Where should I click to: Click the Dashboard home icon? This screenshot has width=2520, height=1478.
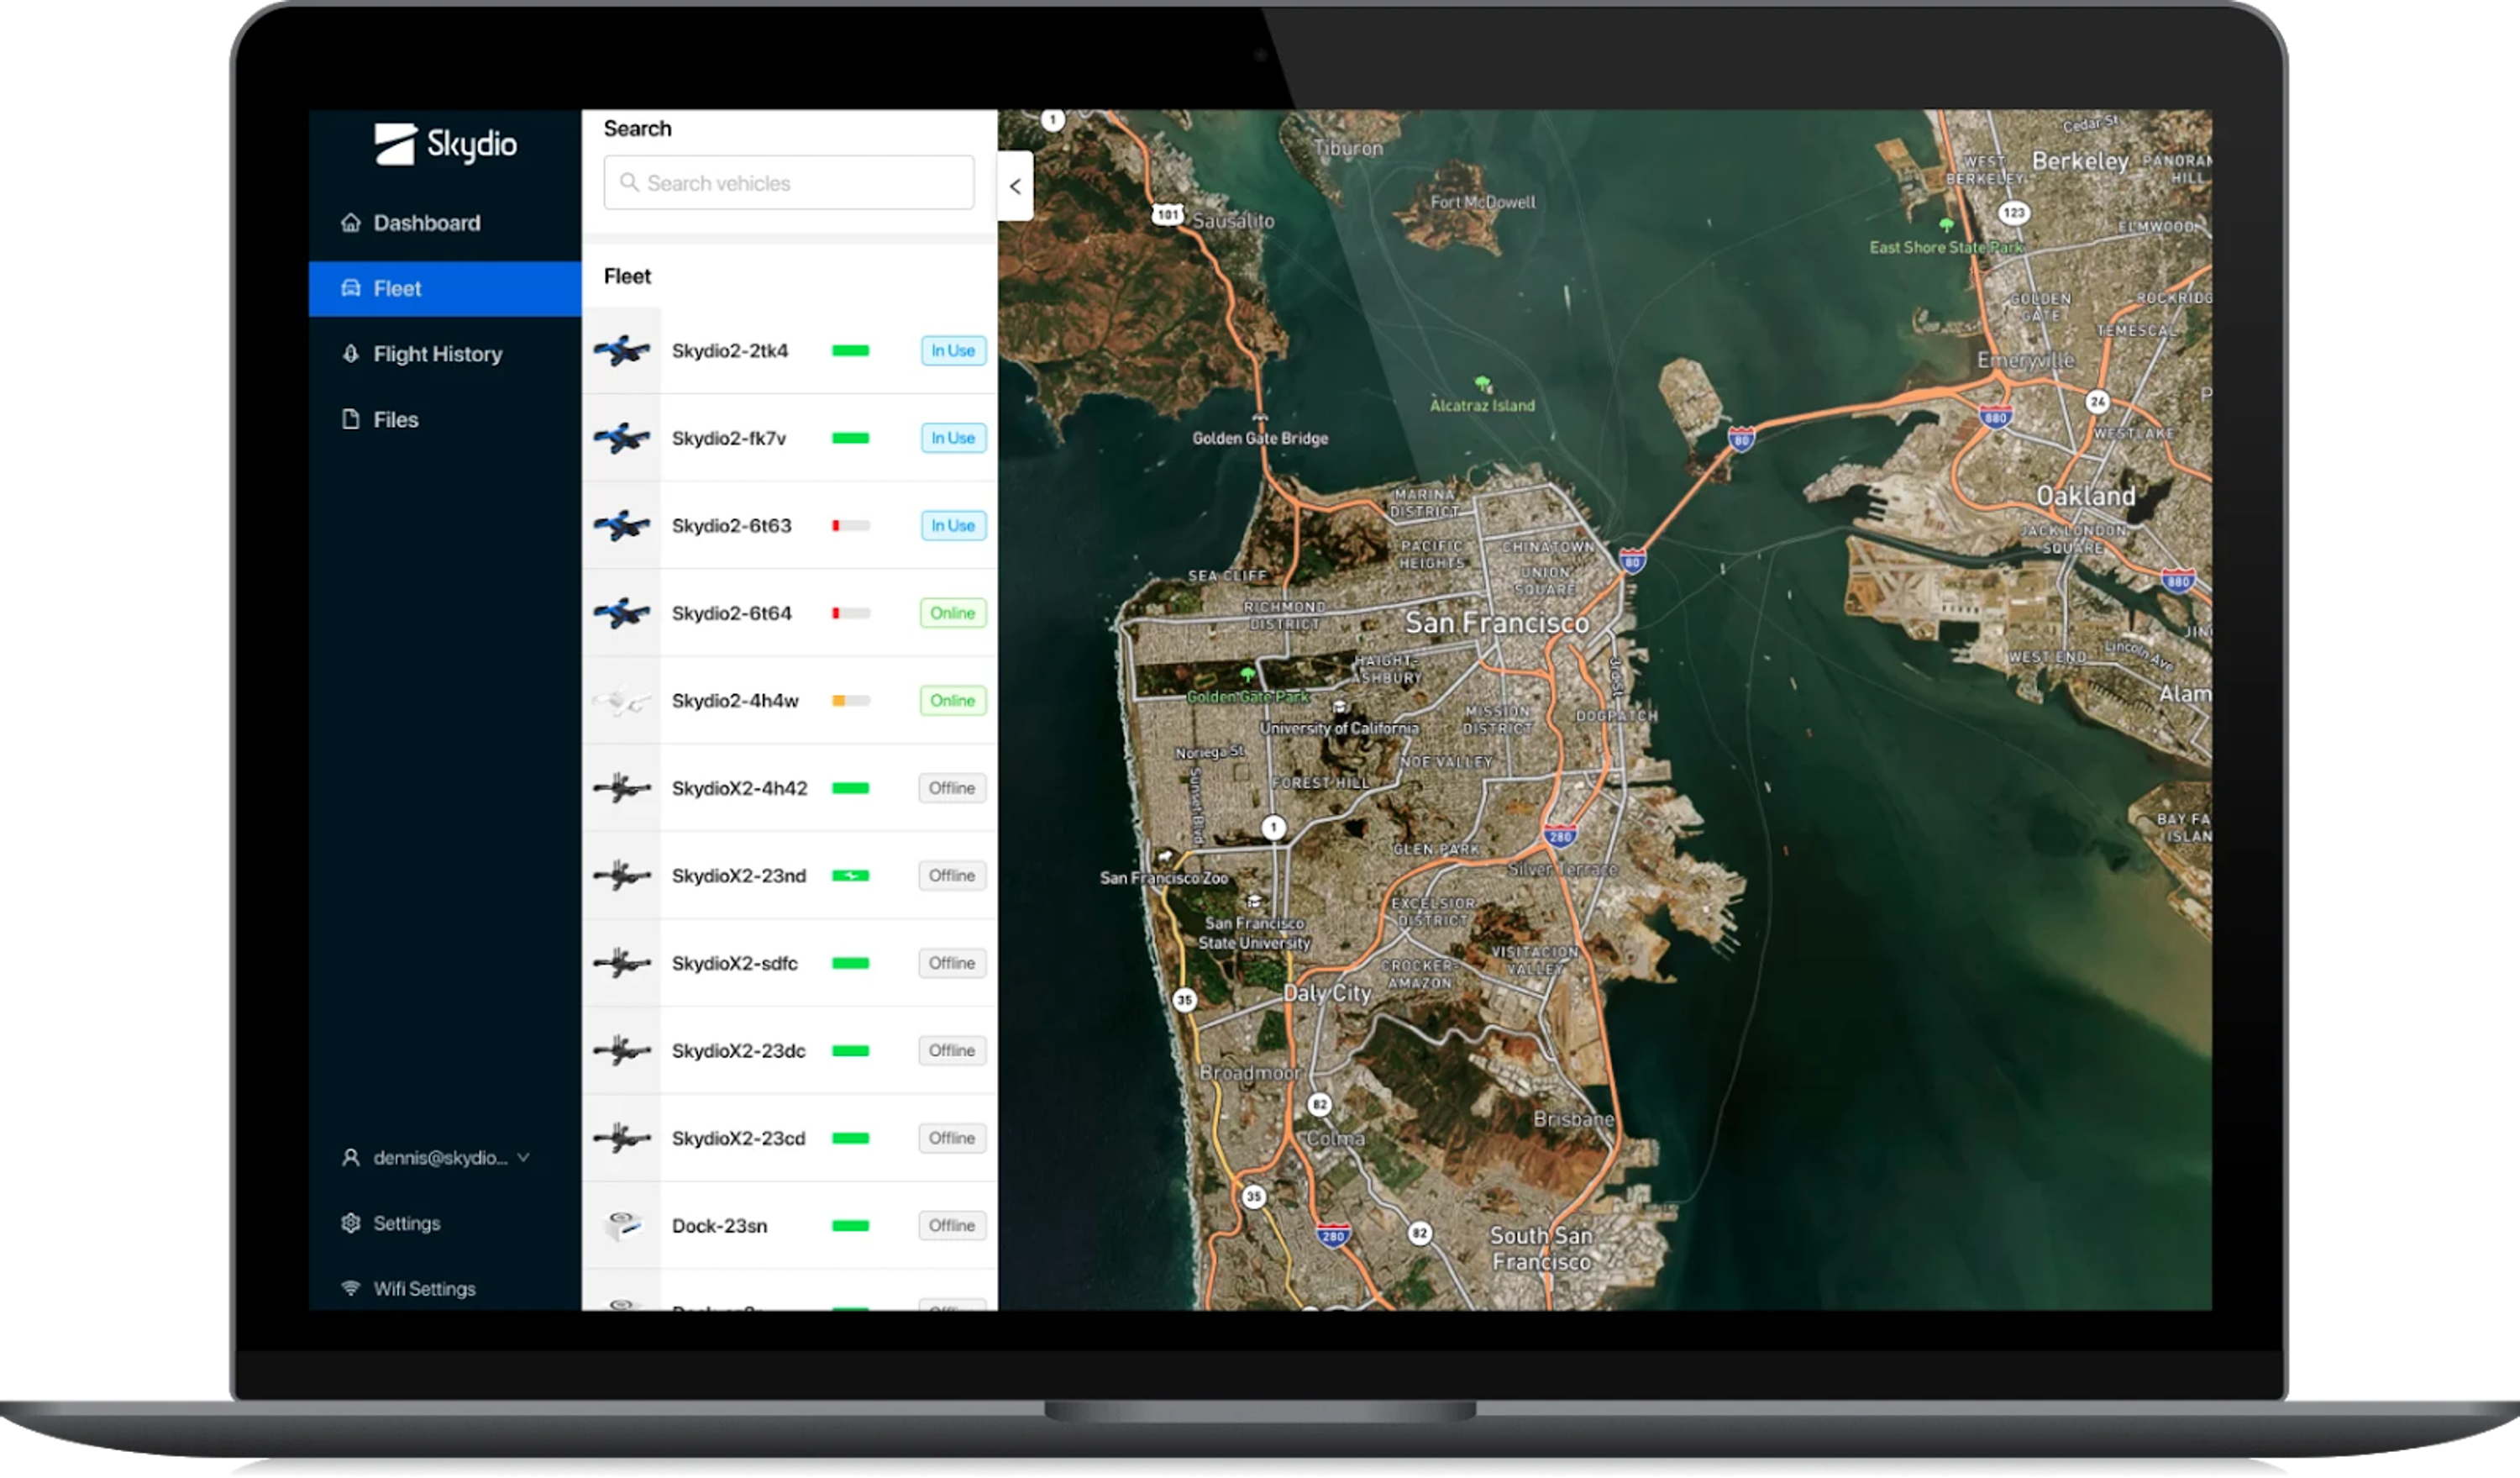(350, 222)
